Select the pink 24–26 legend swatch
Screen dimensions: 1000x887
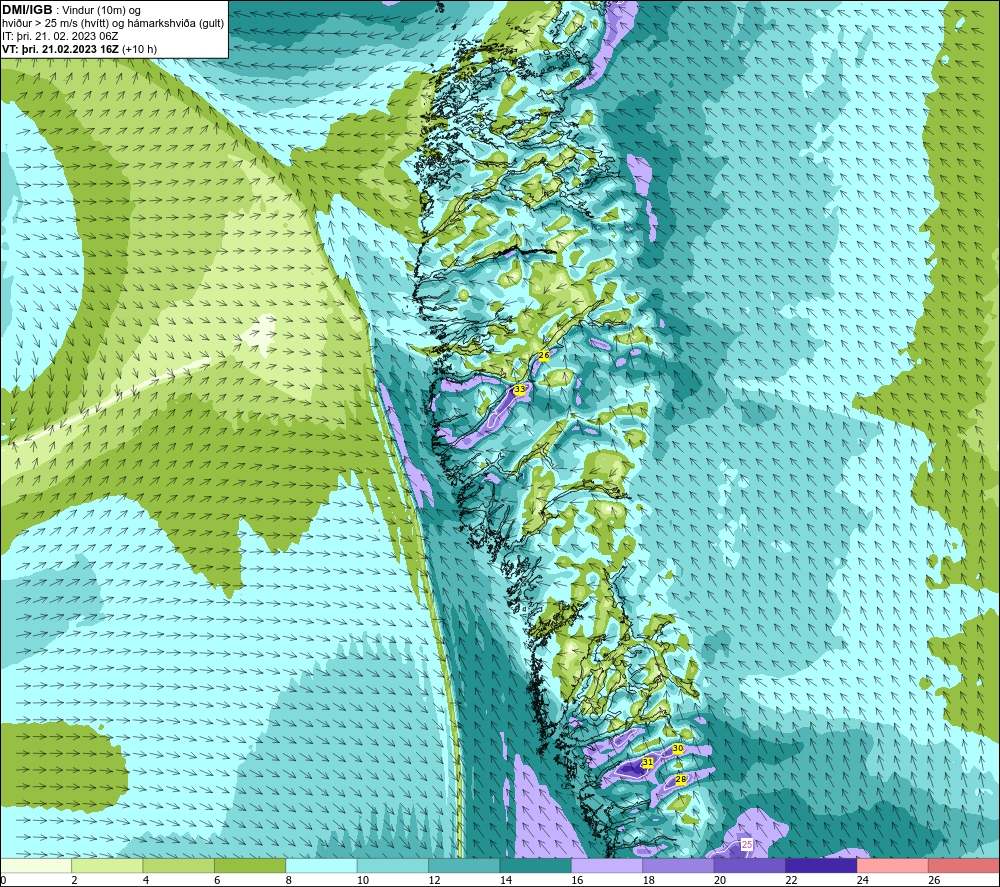point(893,865)
